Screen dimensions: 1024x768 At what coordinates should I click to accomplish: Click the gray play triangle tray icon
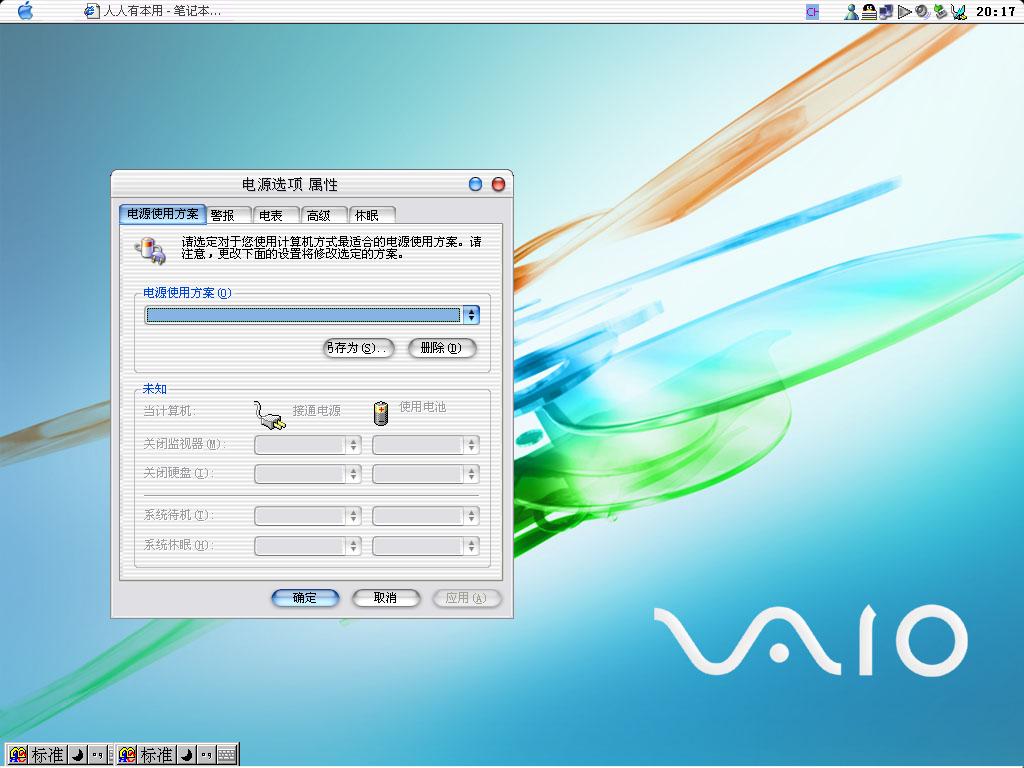tap(904, 12)
